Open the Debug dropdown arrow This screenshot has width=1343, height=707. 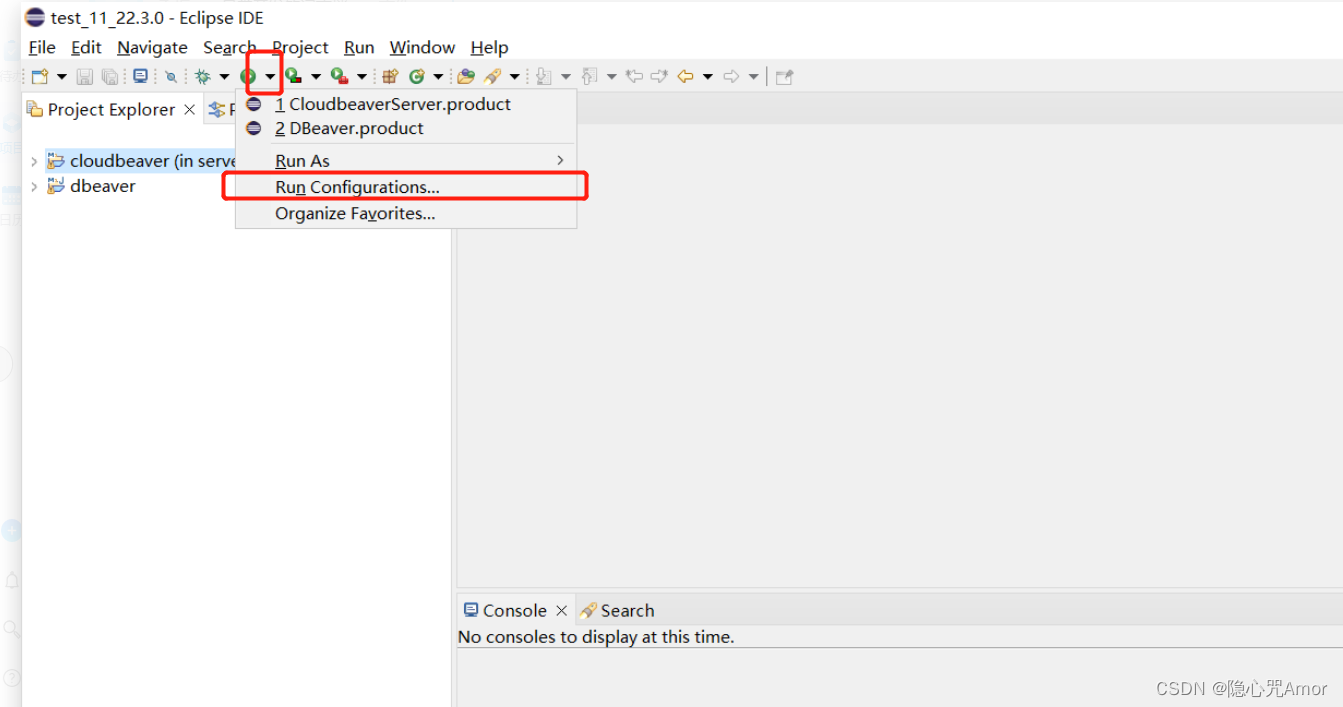pos(224,76)
